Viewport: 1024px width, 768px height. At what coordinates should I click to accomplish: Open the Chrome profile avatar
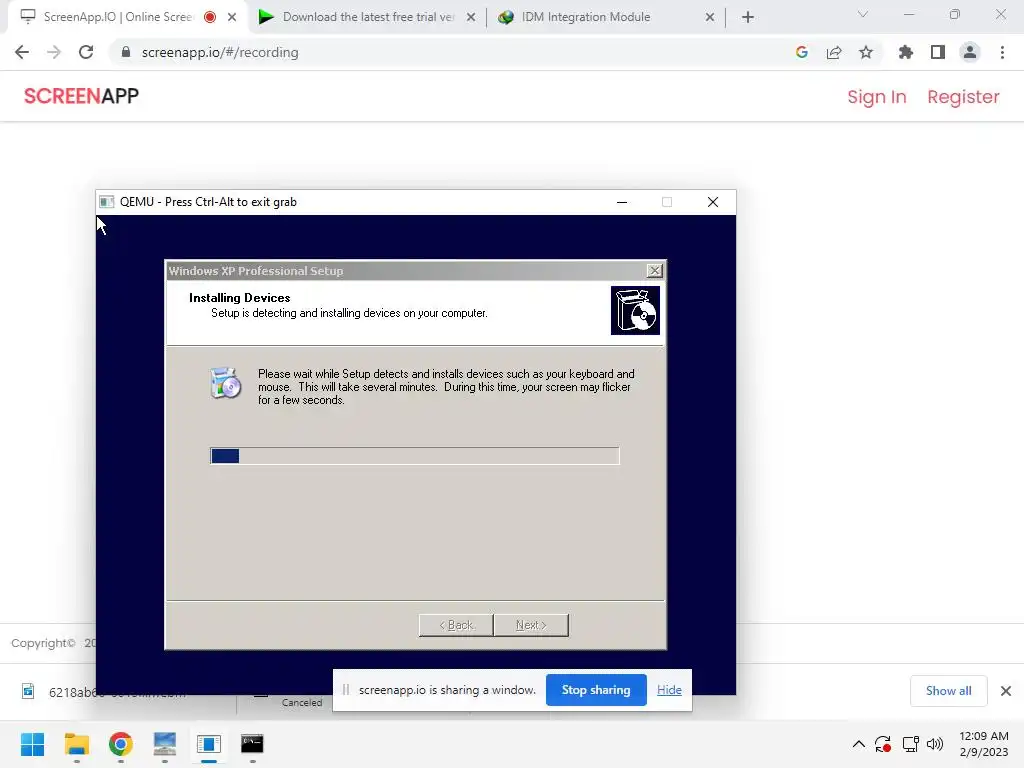click(x=970, y=52)
